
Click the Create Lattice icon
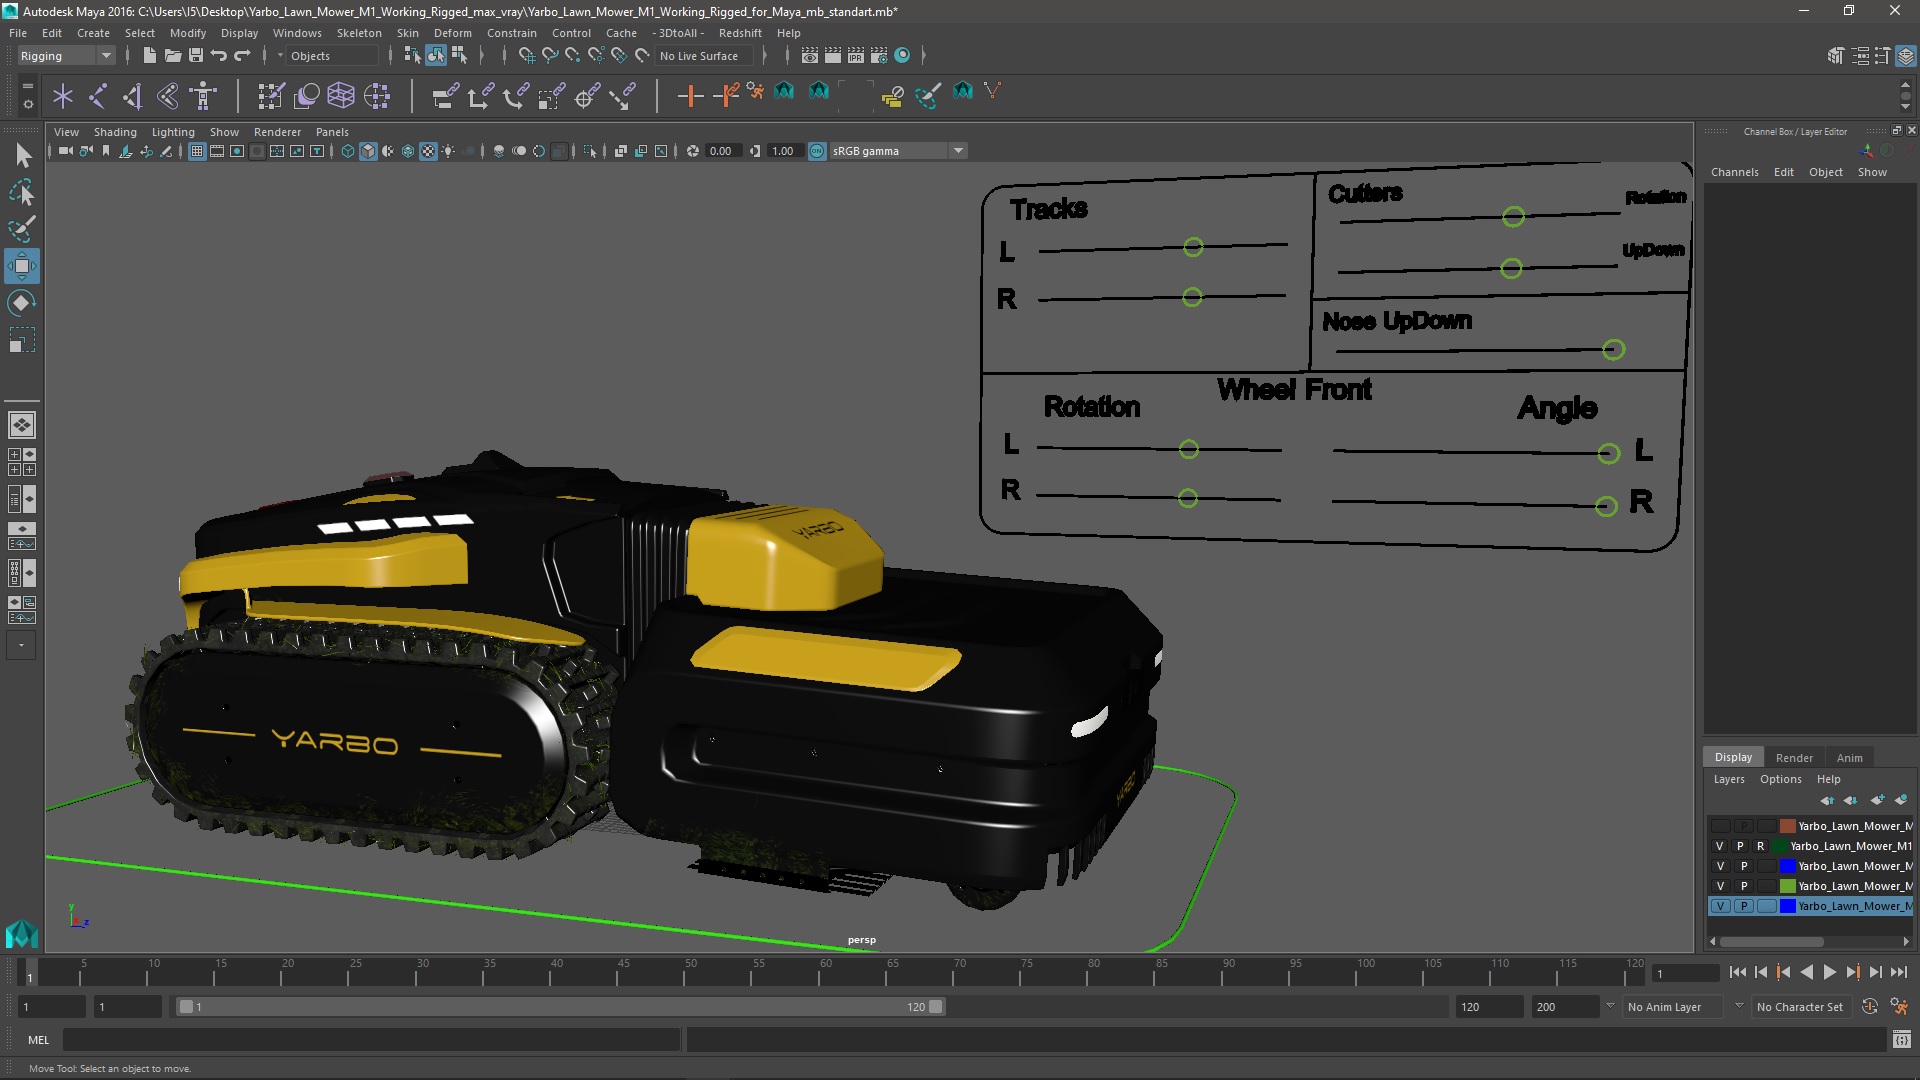tap(341, 96)
